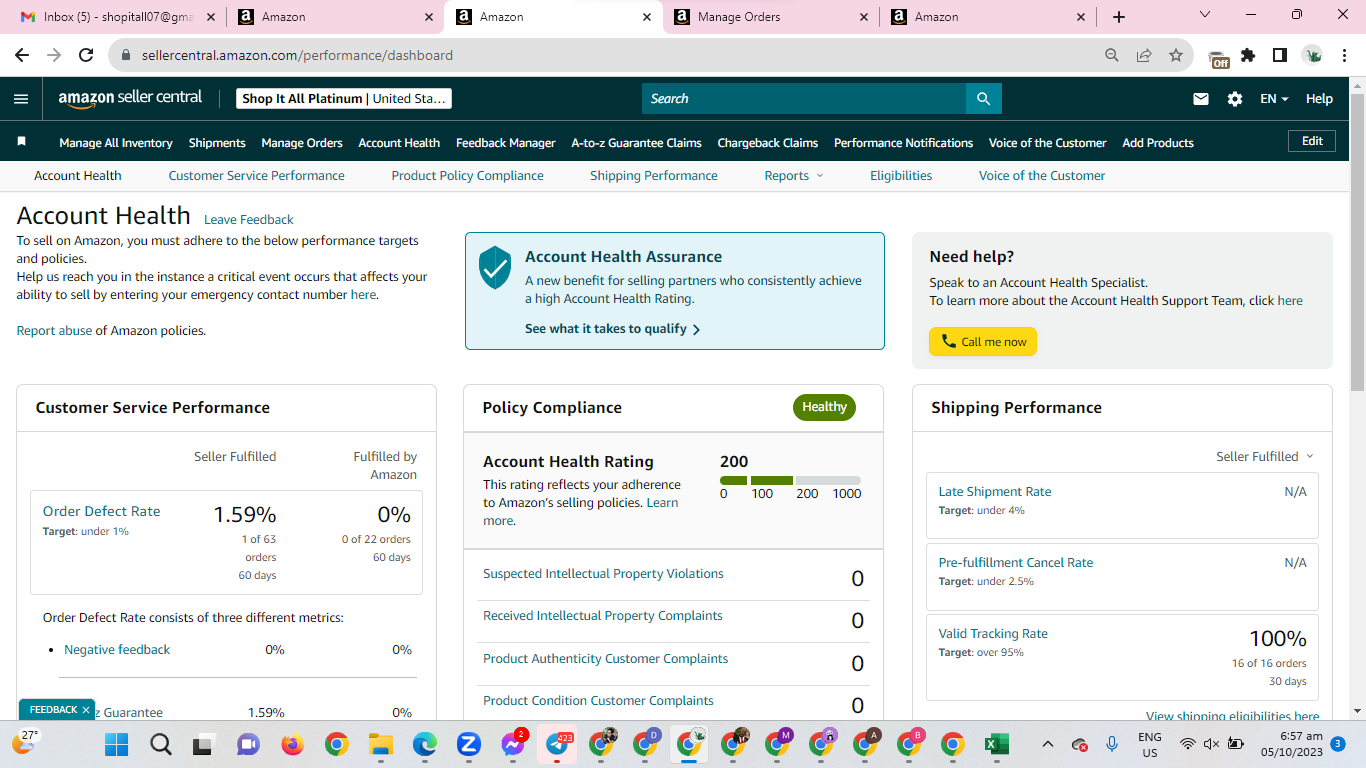
Task: Open the Shop It All Platinum account switcher
Action: (344, 98)
